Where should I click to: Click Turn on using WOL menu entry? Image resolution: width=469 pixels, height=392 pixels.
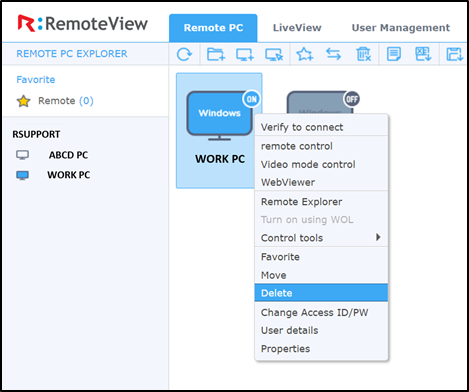(x=321, y=220)
